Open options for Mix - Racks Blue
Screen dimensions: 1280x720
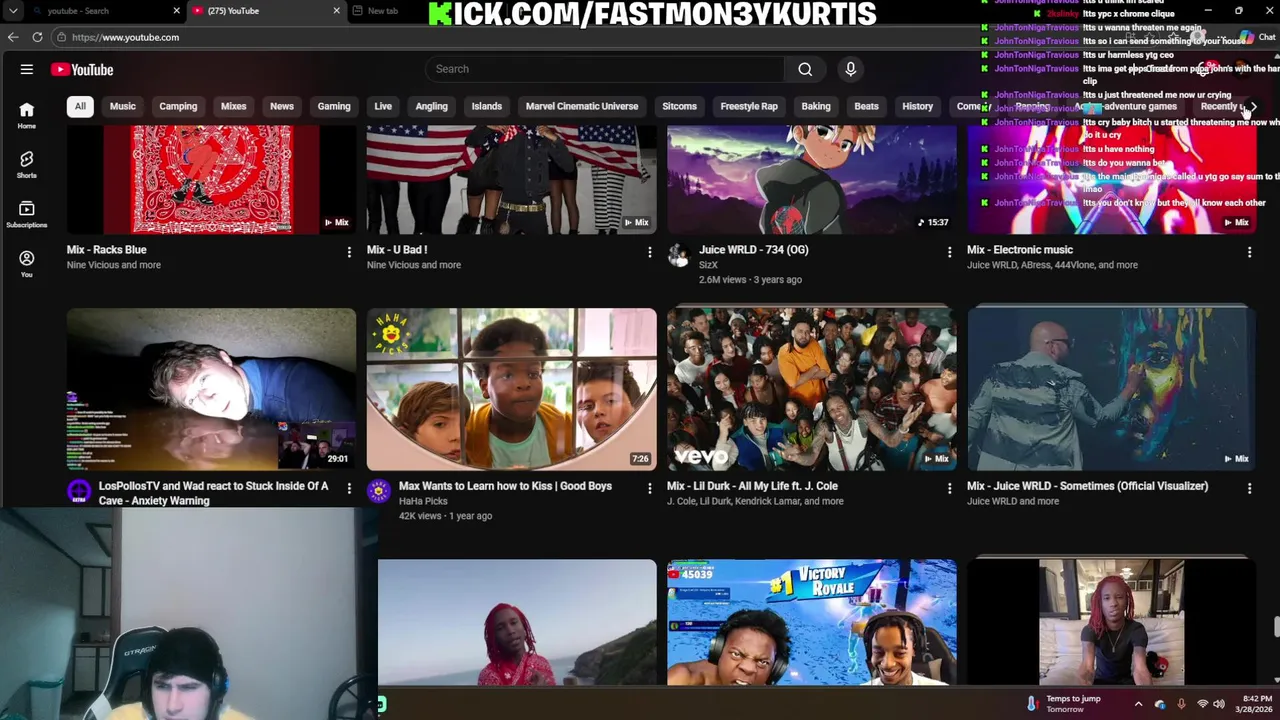coord(349,252)
